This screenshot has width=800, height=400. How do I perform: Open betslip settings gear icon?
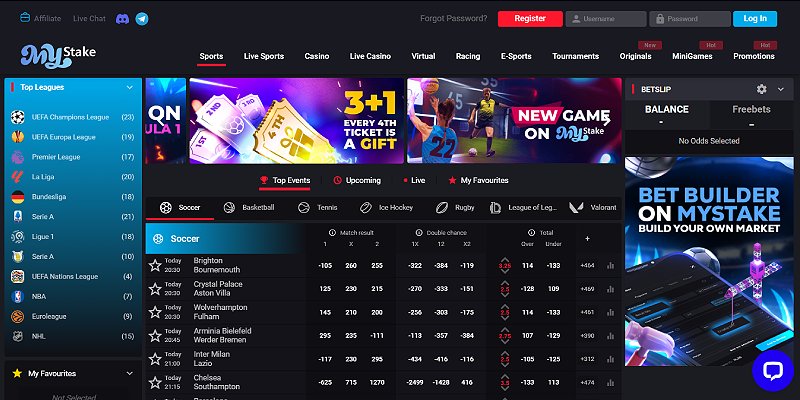pyautogui.click(x=762, y=89)
